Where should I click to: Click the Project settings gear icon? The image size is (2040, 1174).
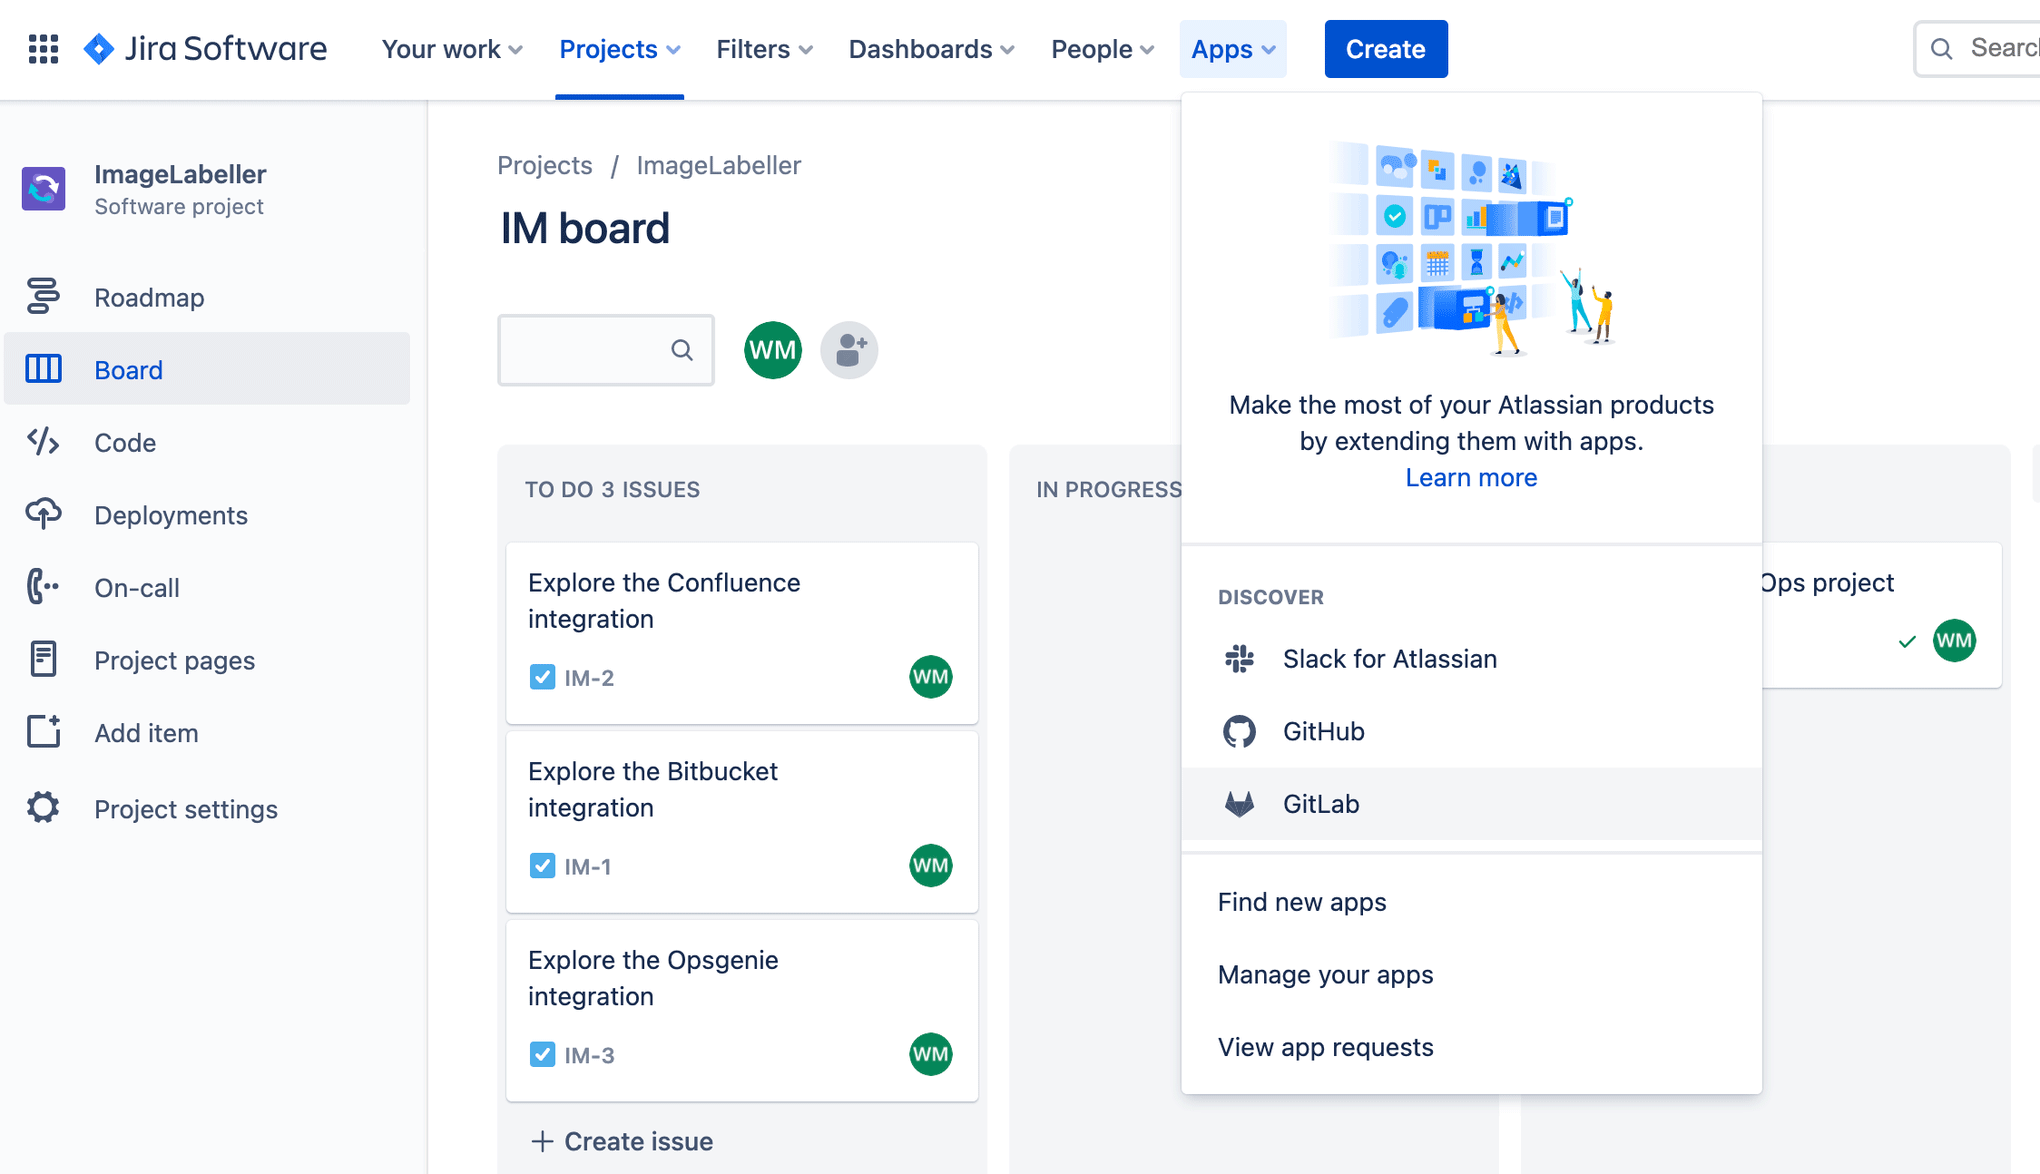(43, 808)
